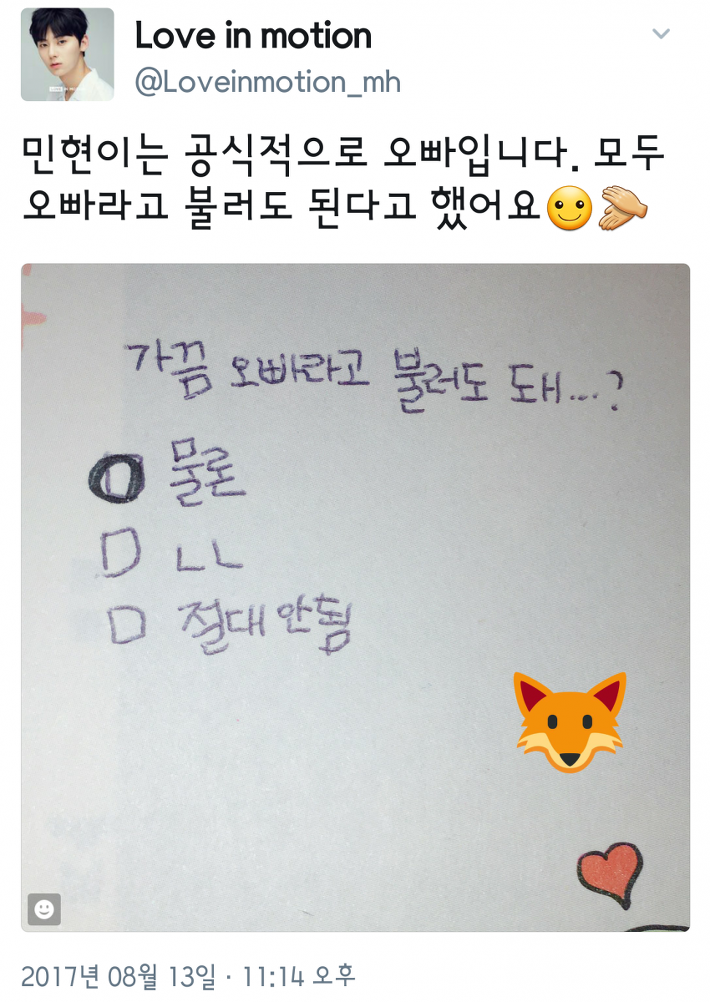Tap the fox emoji sticker on photo
The height and width of the screenshot is (1002, 710).
(569, 721)
